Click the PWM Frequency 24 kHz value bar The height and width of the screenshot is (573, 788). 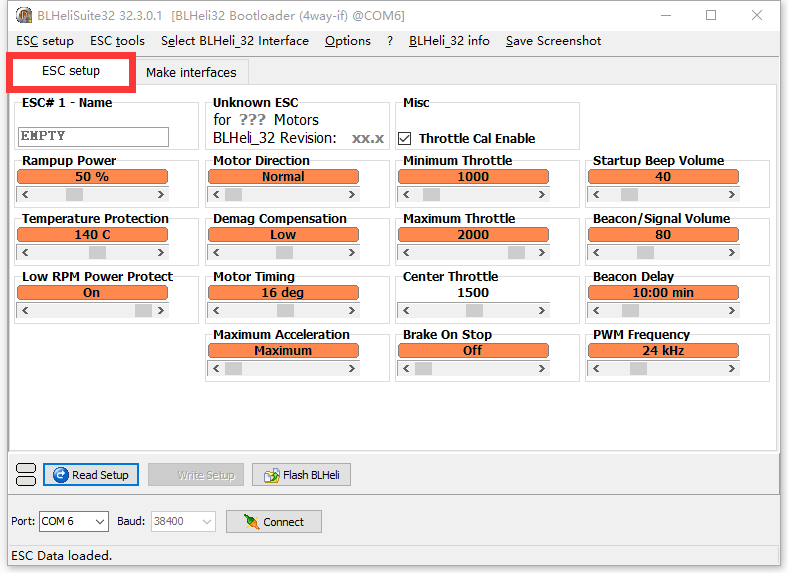(663, 350)
